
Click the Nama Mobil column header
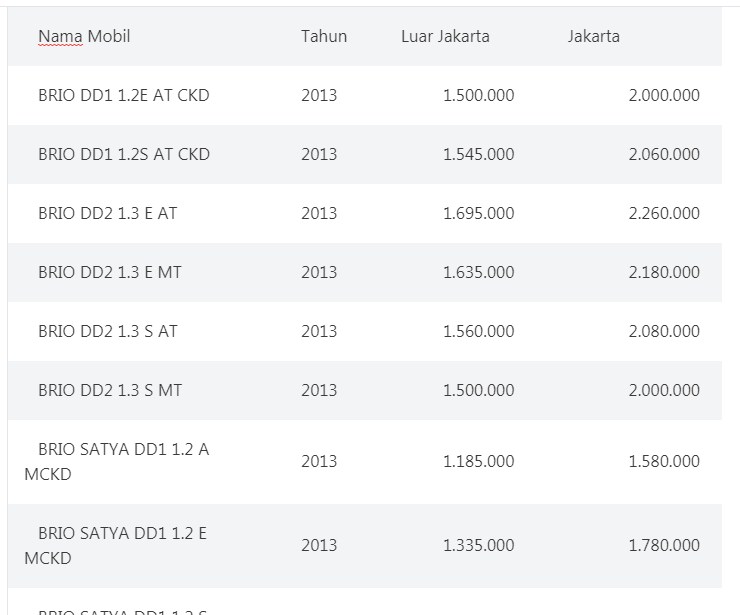pos(84,36)
